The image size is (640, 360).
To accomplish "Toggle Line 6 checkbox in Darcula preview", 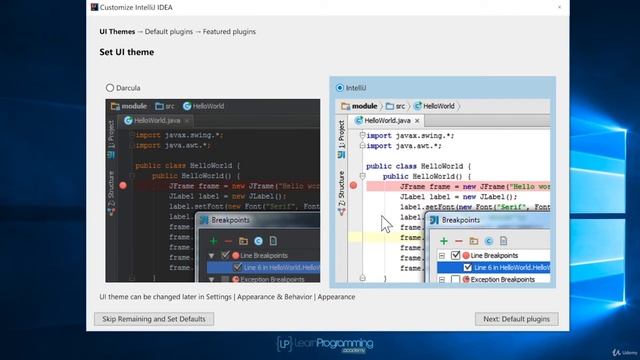I will click(238, 267).
